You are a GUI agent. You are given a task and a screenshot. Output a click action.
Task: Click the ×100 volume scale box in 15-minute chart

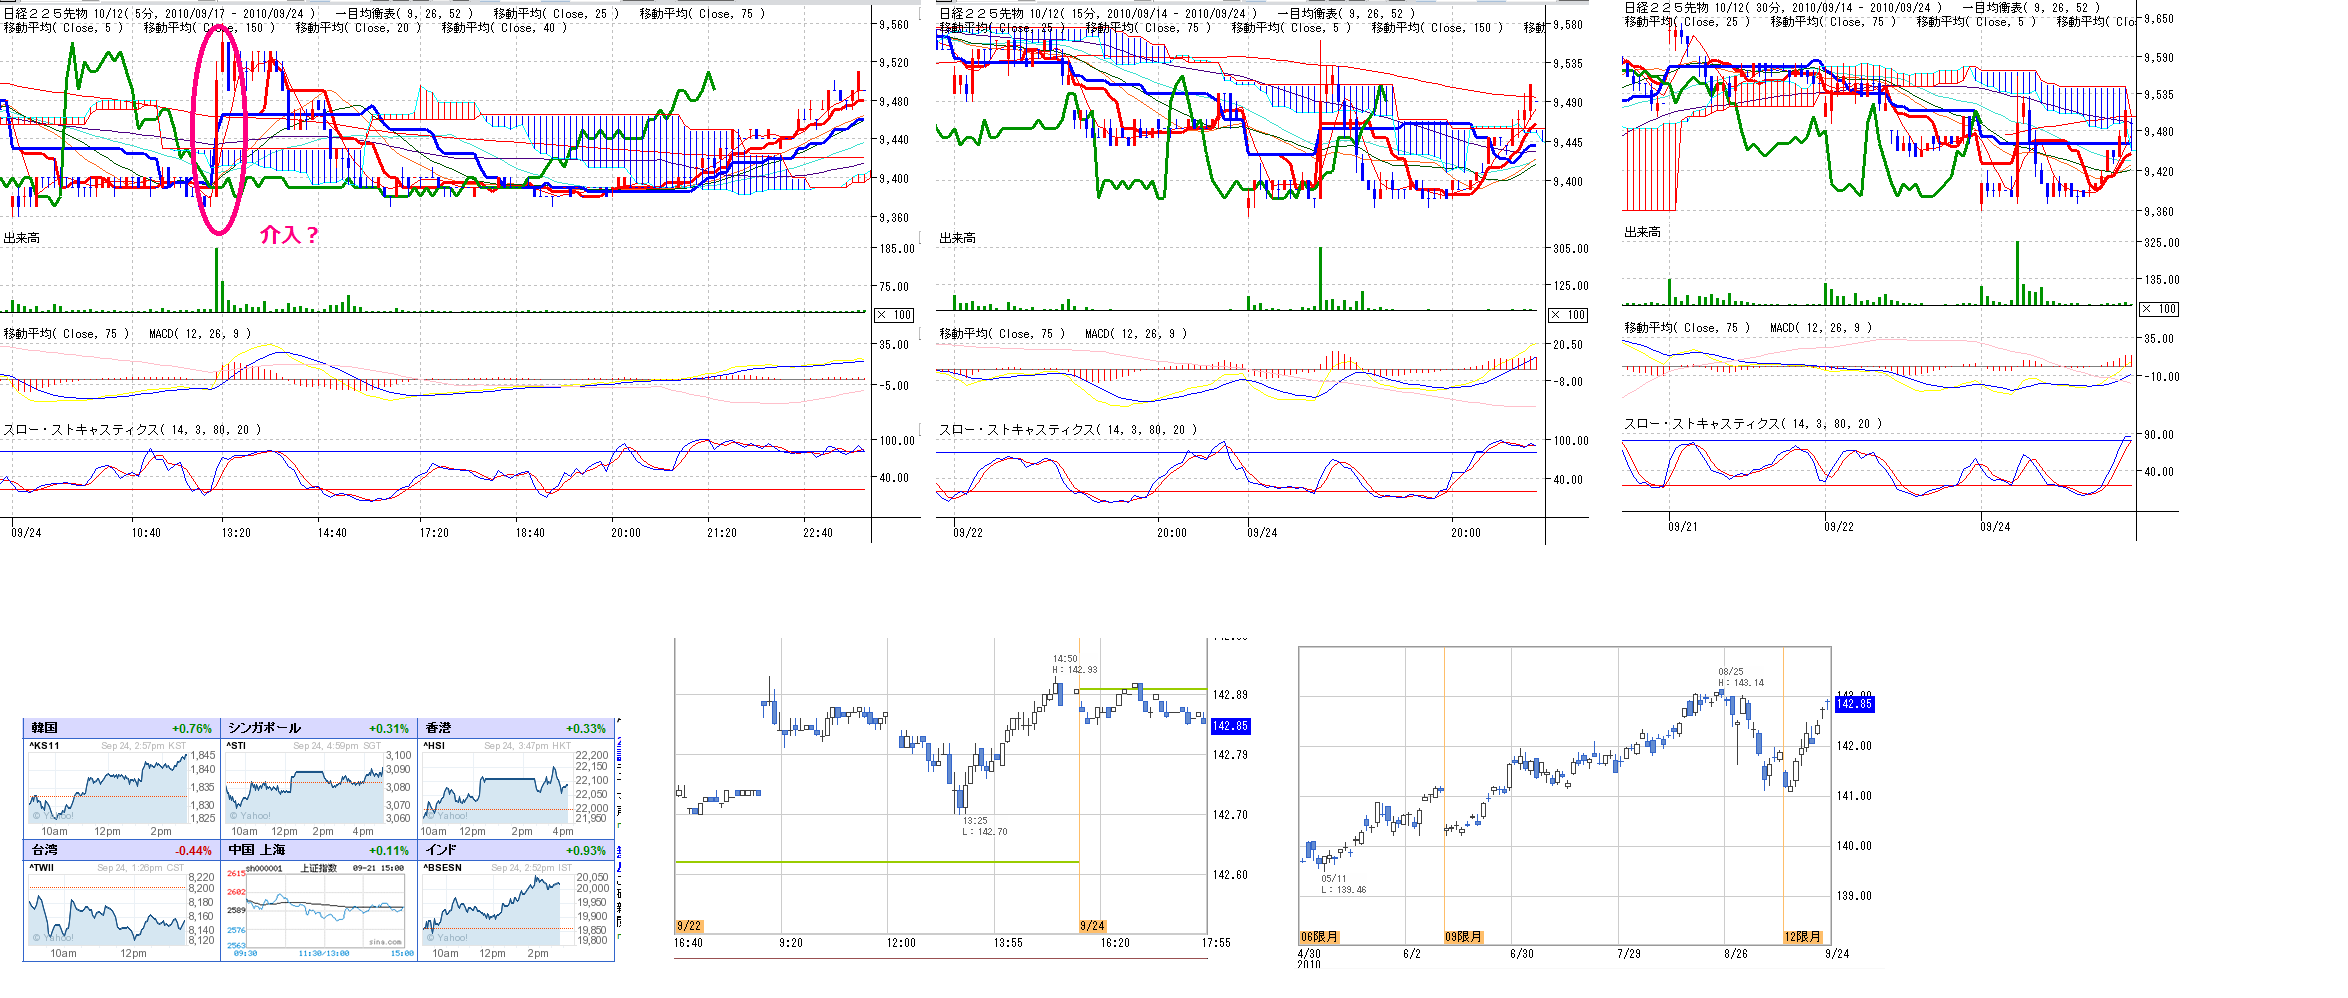(1568, 315)
